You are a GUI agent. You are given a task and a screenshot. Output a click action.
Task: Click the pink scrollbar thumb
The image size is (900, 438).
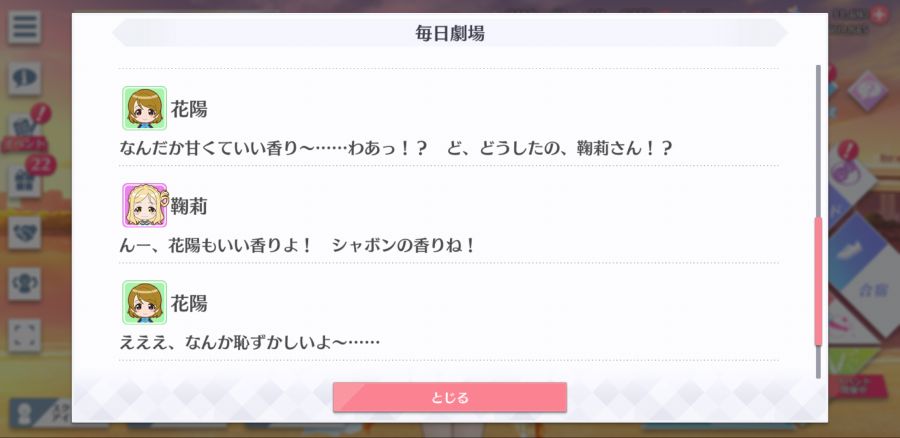[818, 281]
